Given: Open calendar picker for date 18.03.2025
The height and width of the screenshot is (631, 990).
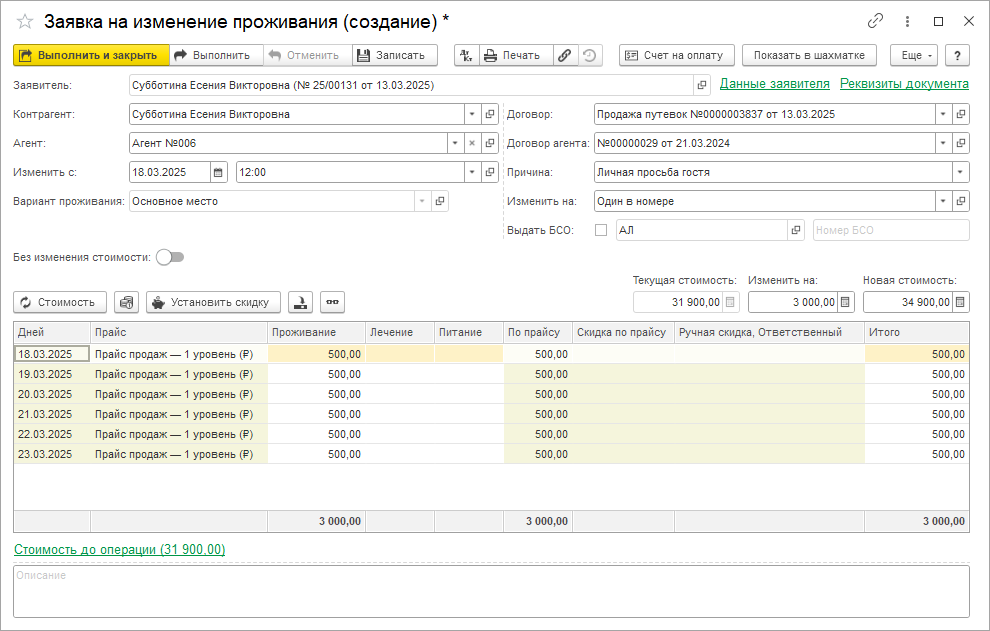Looking at the screenshot, I should [219, 172].
